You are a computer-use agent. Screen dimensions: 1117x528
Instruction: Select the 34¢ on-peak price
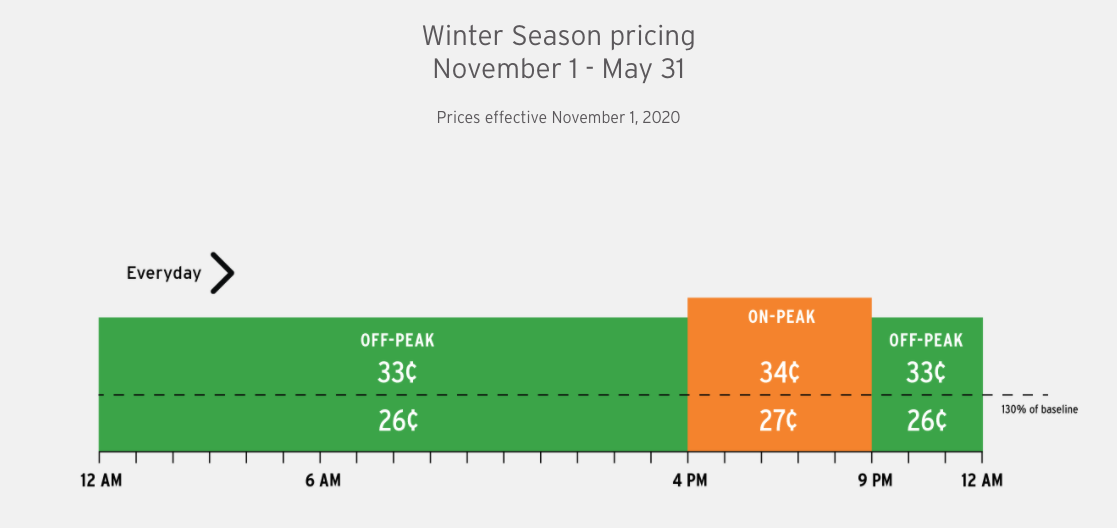(x=780, y=372)
